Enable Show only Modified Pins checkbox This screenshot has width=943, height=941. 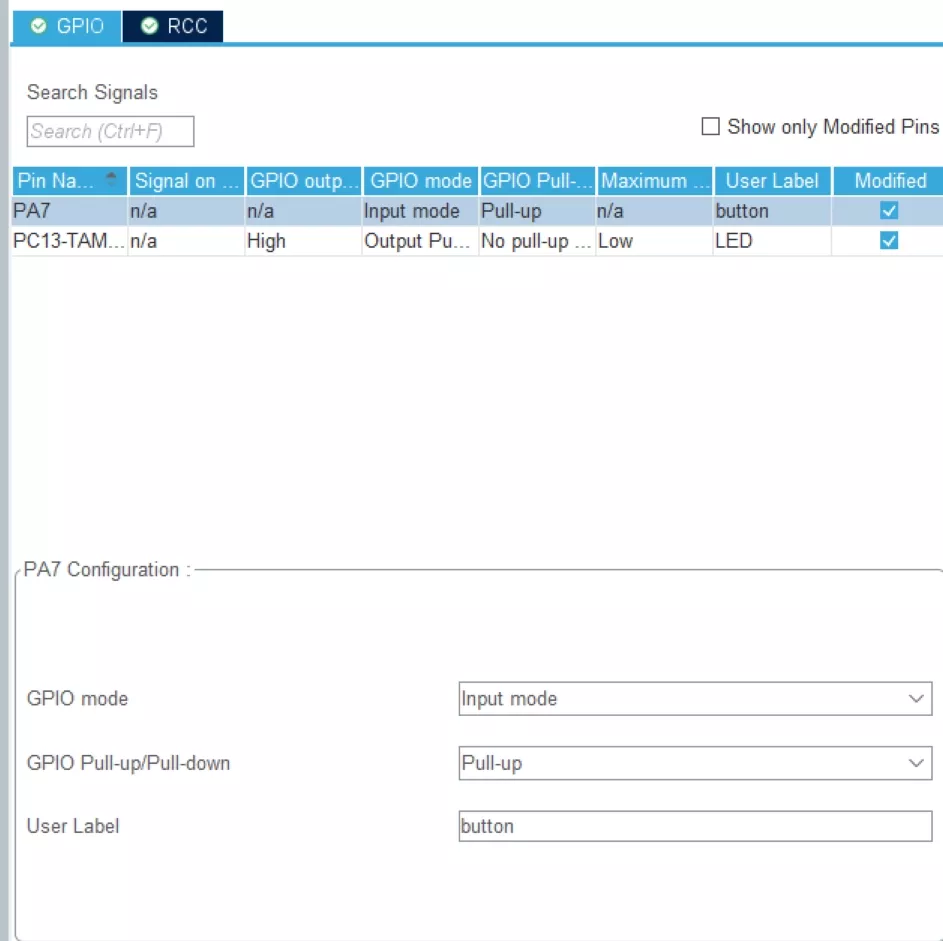(x=710, y=127)
